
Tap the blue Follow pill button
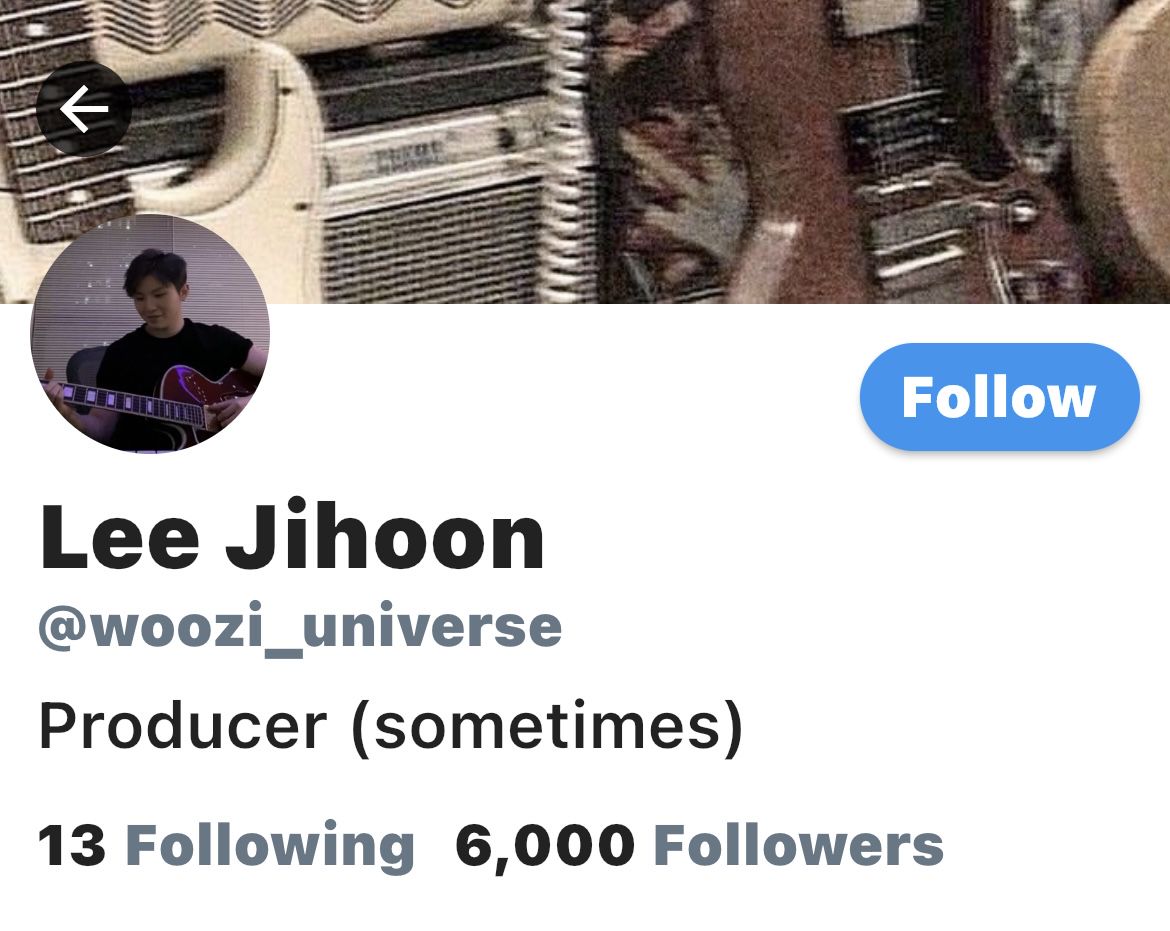point(999,397)
